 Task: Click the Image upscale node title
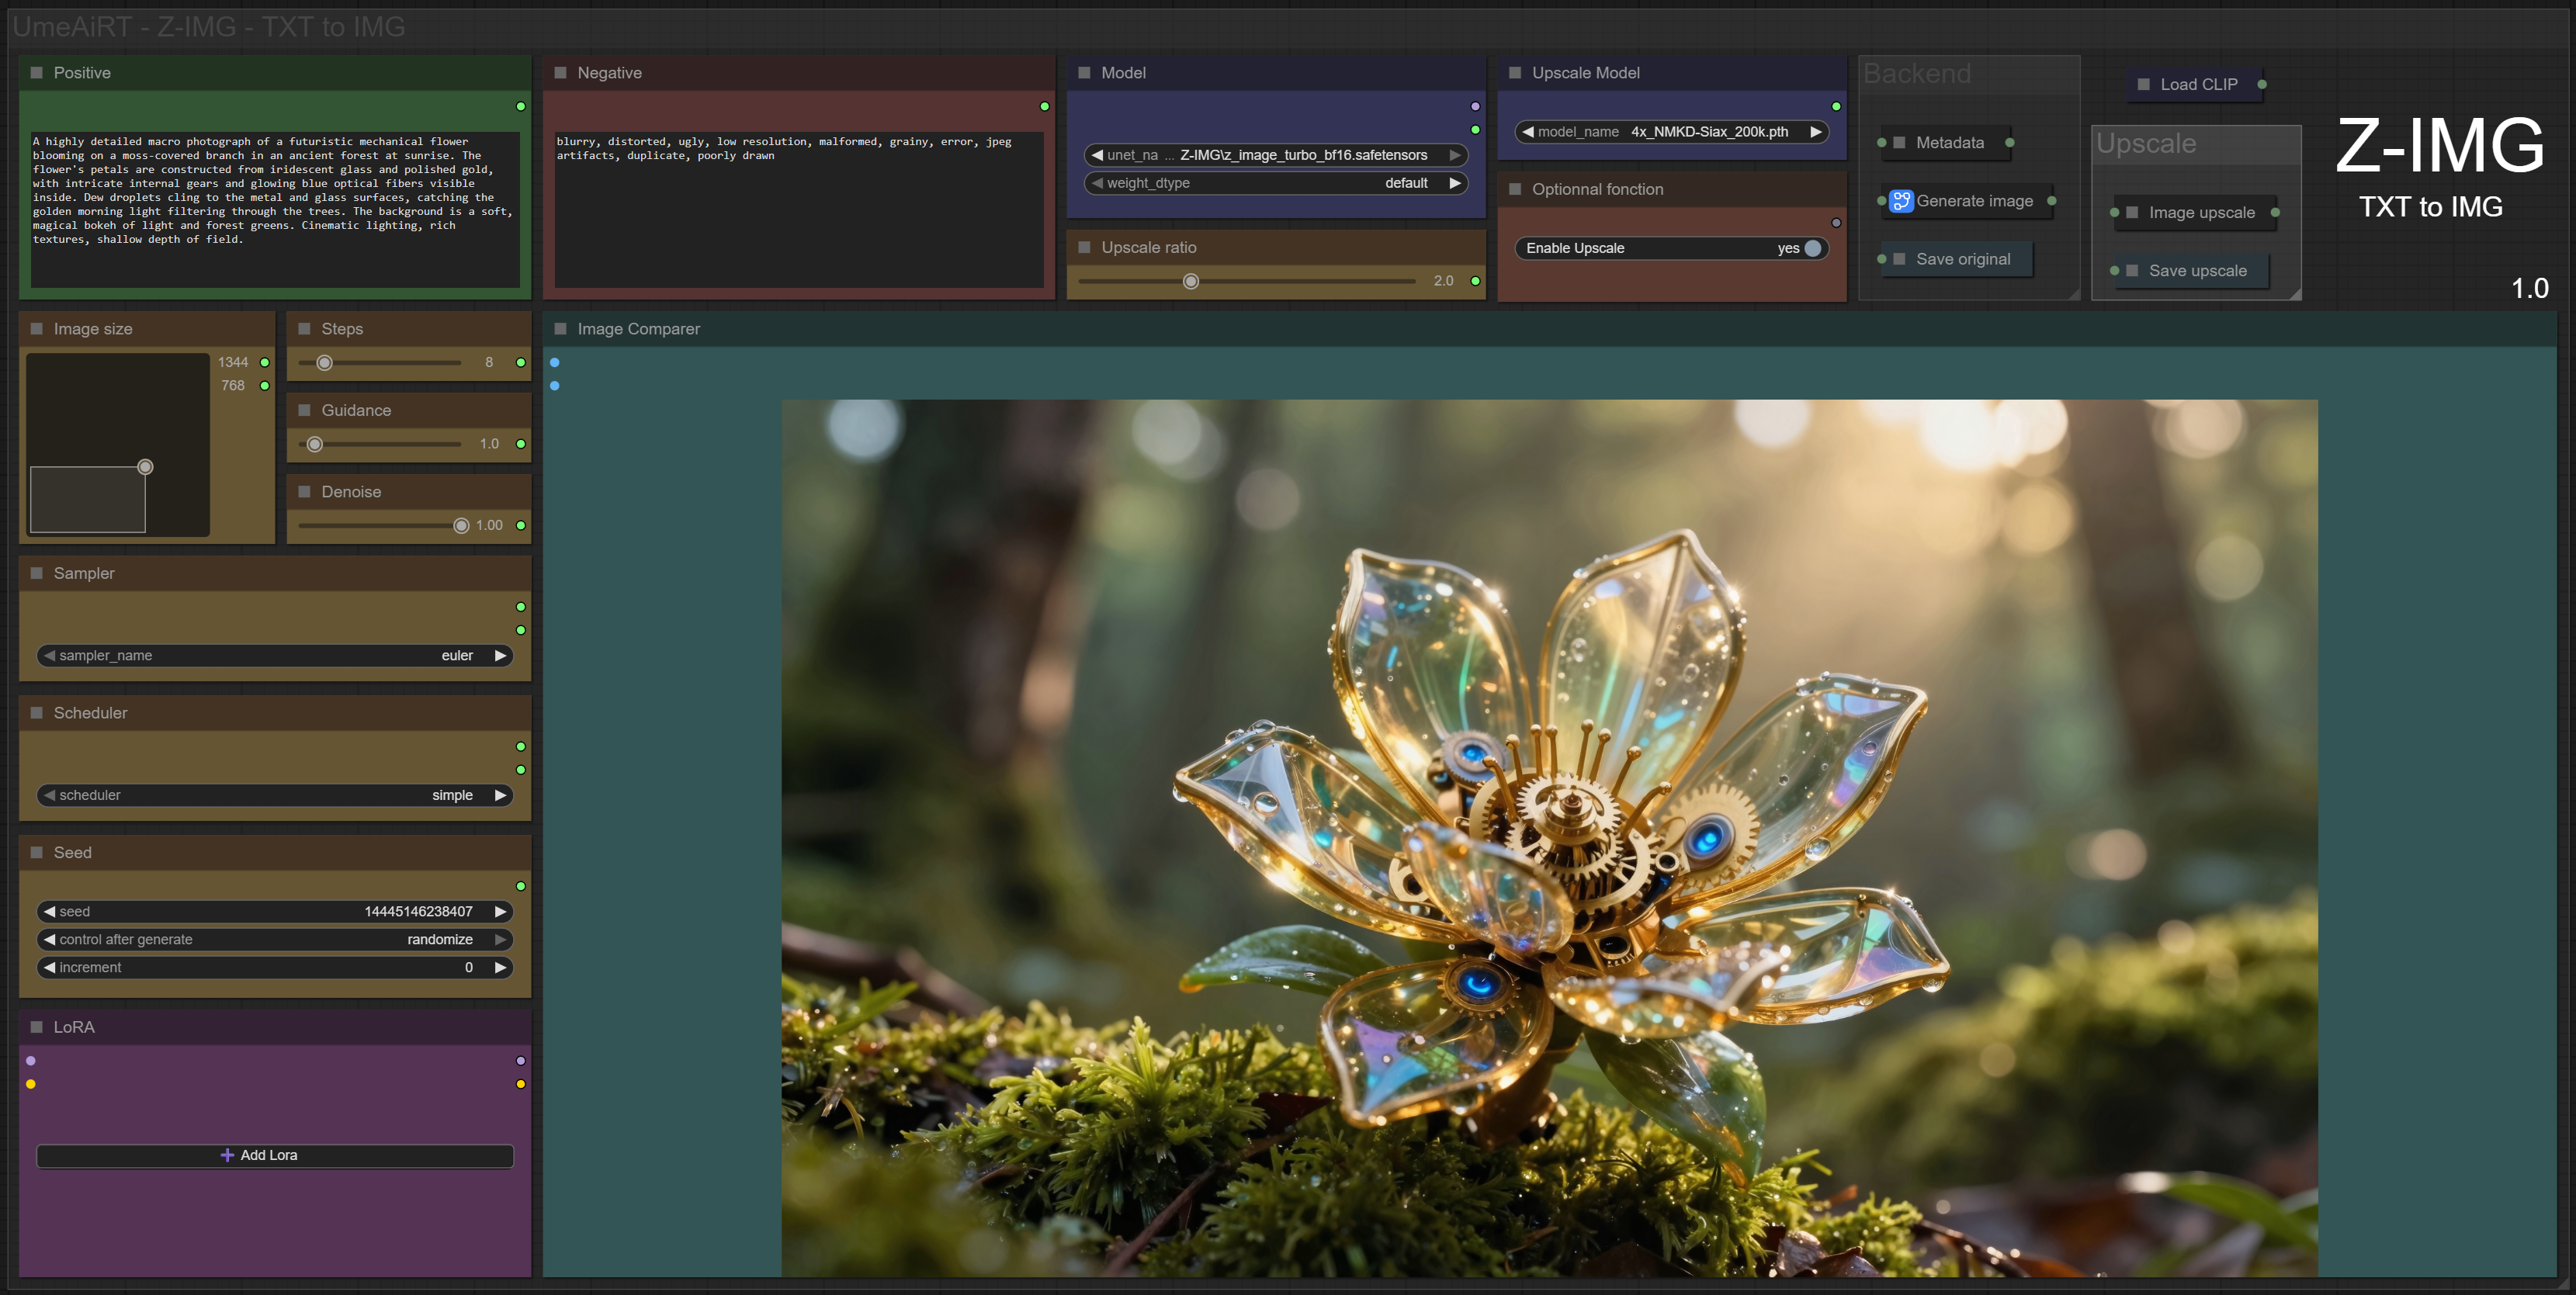coord(2201,213)
